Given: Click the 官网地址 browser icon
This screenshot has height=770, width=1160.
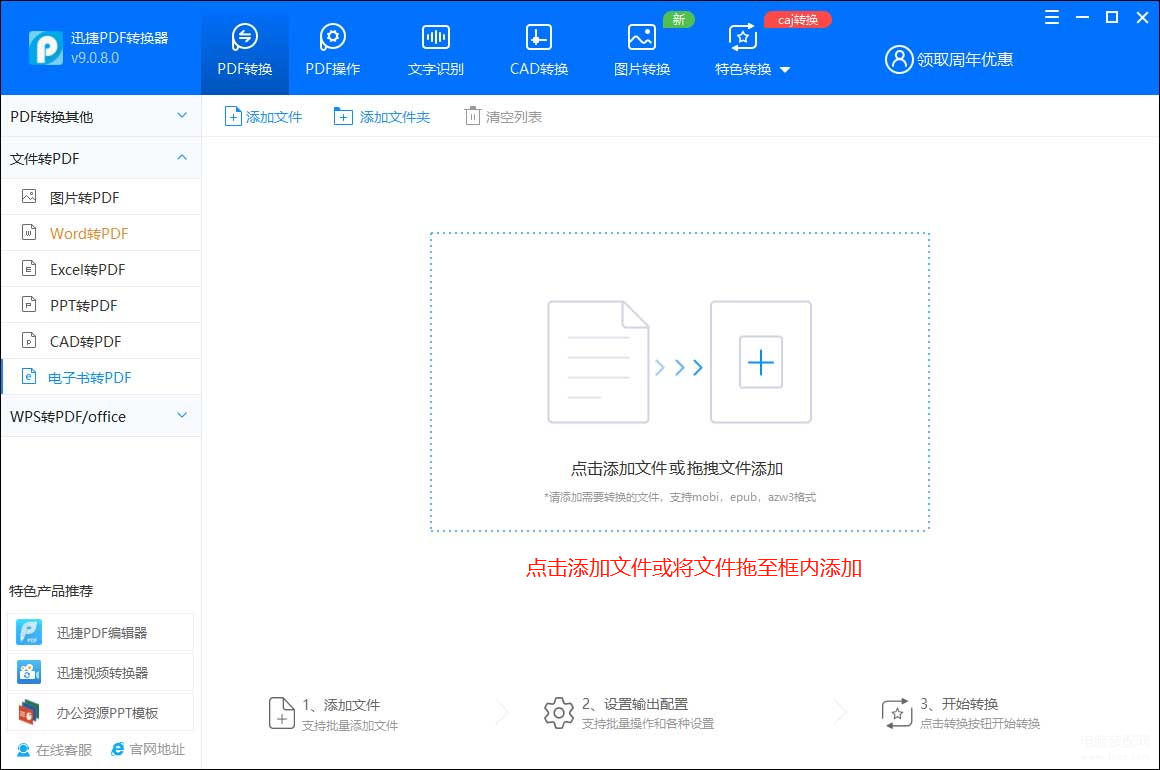Looking at the screenshot, I should [x=118, y=749].
